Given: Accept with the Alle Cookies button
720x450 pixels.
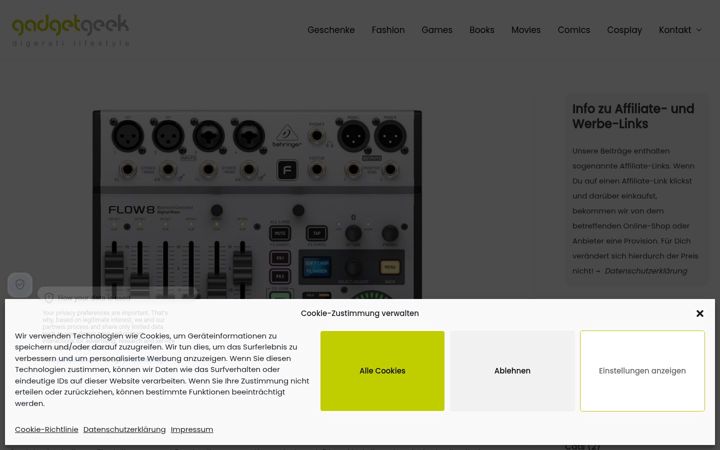Looking at the screenshot, I should tap(382, 371).
